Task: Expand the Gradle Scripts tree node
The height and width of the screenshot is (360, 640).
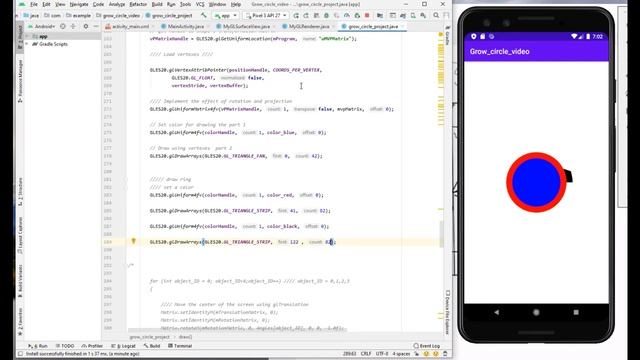Action: 28,44
